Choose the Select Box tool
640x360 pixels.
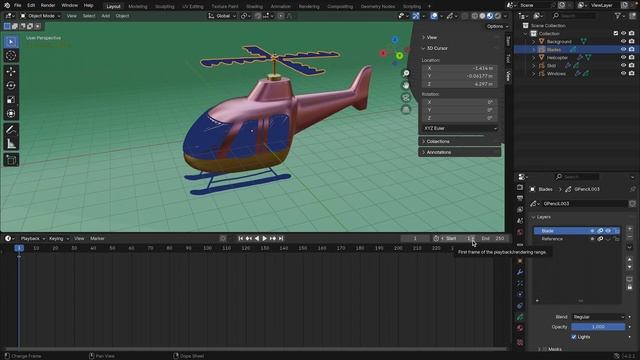pos(11,42)
